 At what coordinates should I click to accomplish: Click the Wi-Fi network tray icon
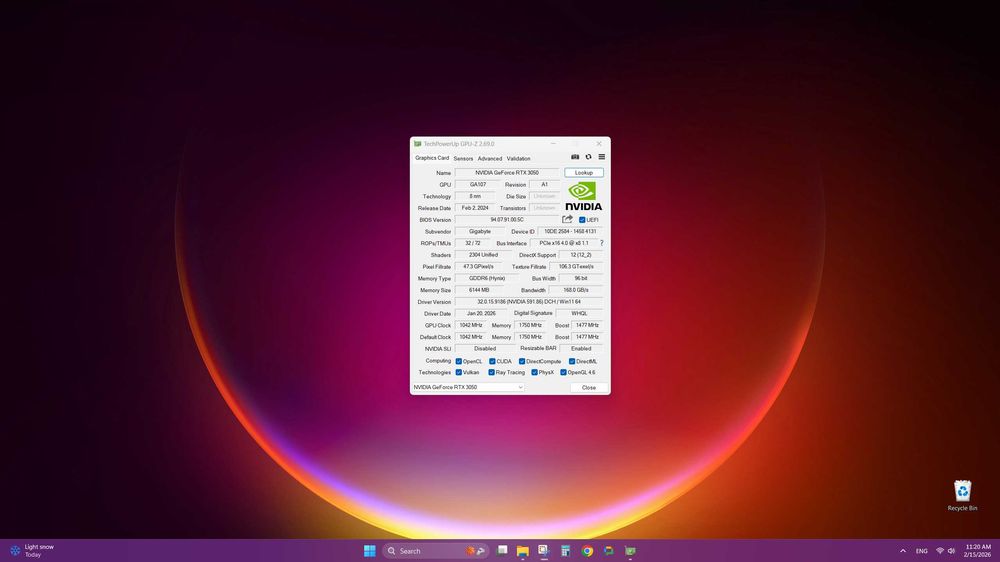[939, 551]
